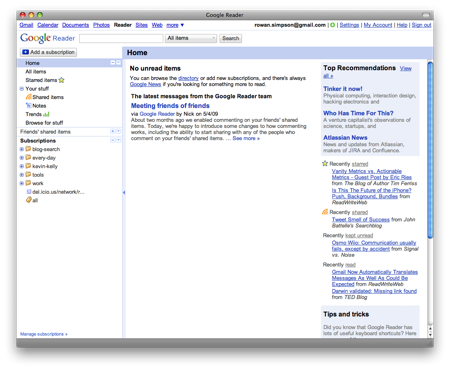Click the blog-search folder icon

tap(28, 149)
